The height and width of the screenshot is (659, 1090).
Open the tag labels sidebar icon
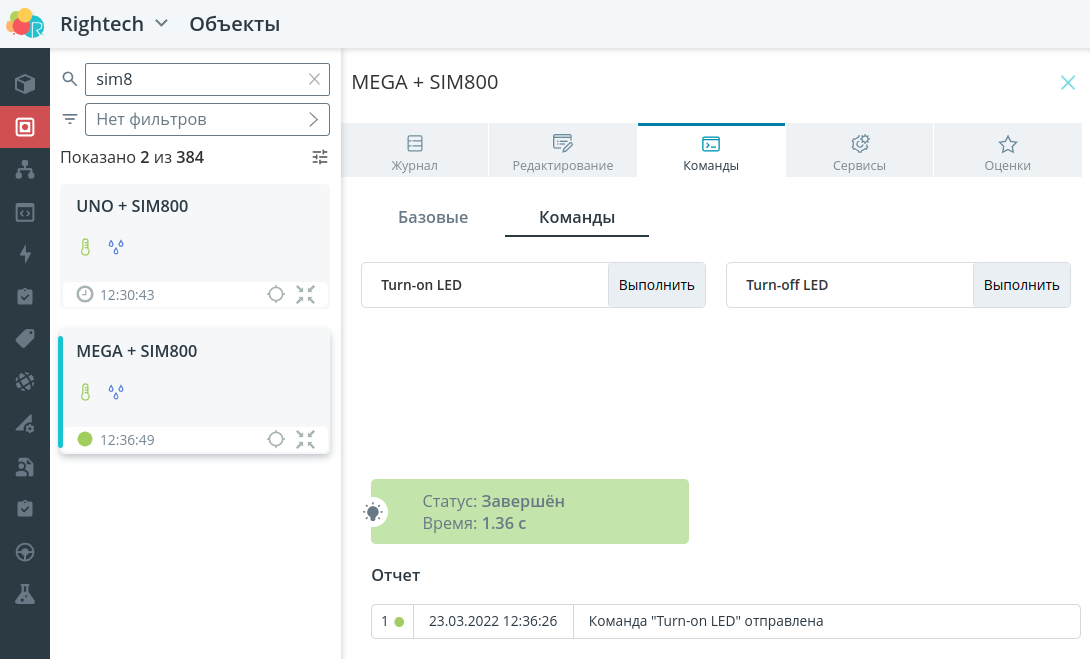pos(25,339)
